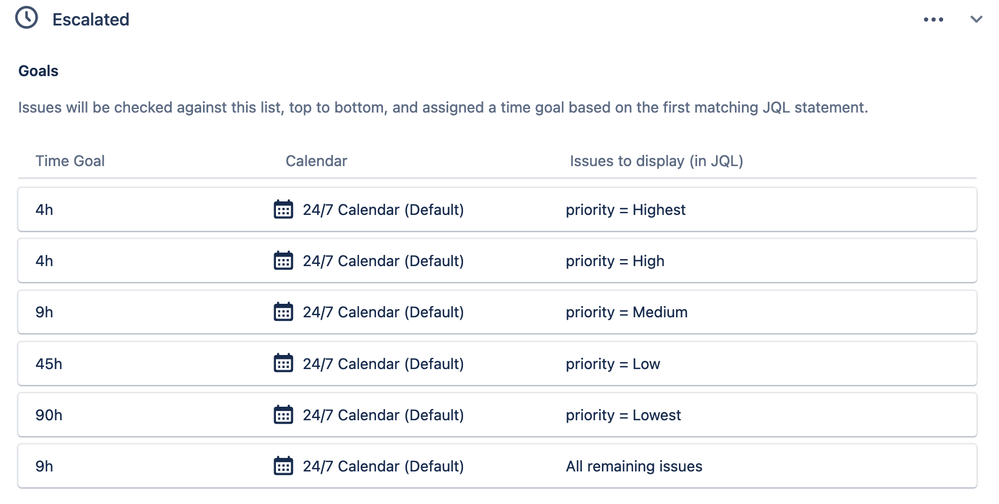
Task: Click the calendar icon in the All remaining issues row
Action: (x=283, y=466)
